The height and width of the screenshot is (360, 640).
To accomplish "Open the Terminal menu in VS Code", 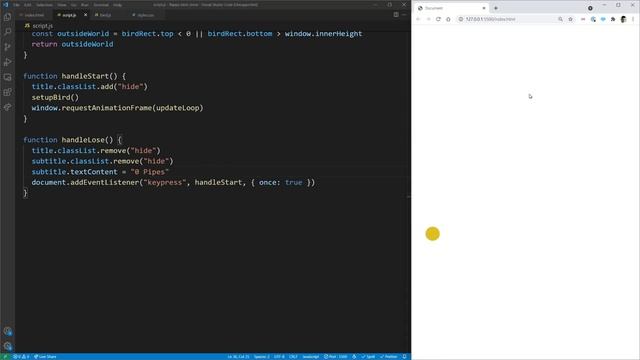I will point(101,5).
